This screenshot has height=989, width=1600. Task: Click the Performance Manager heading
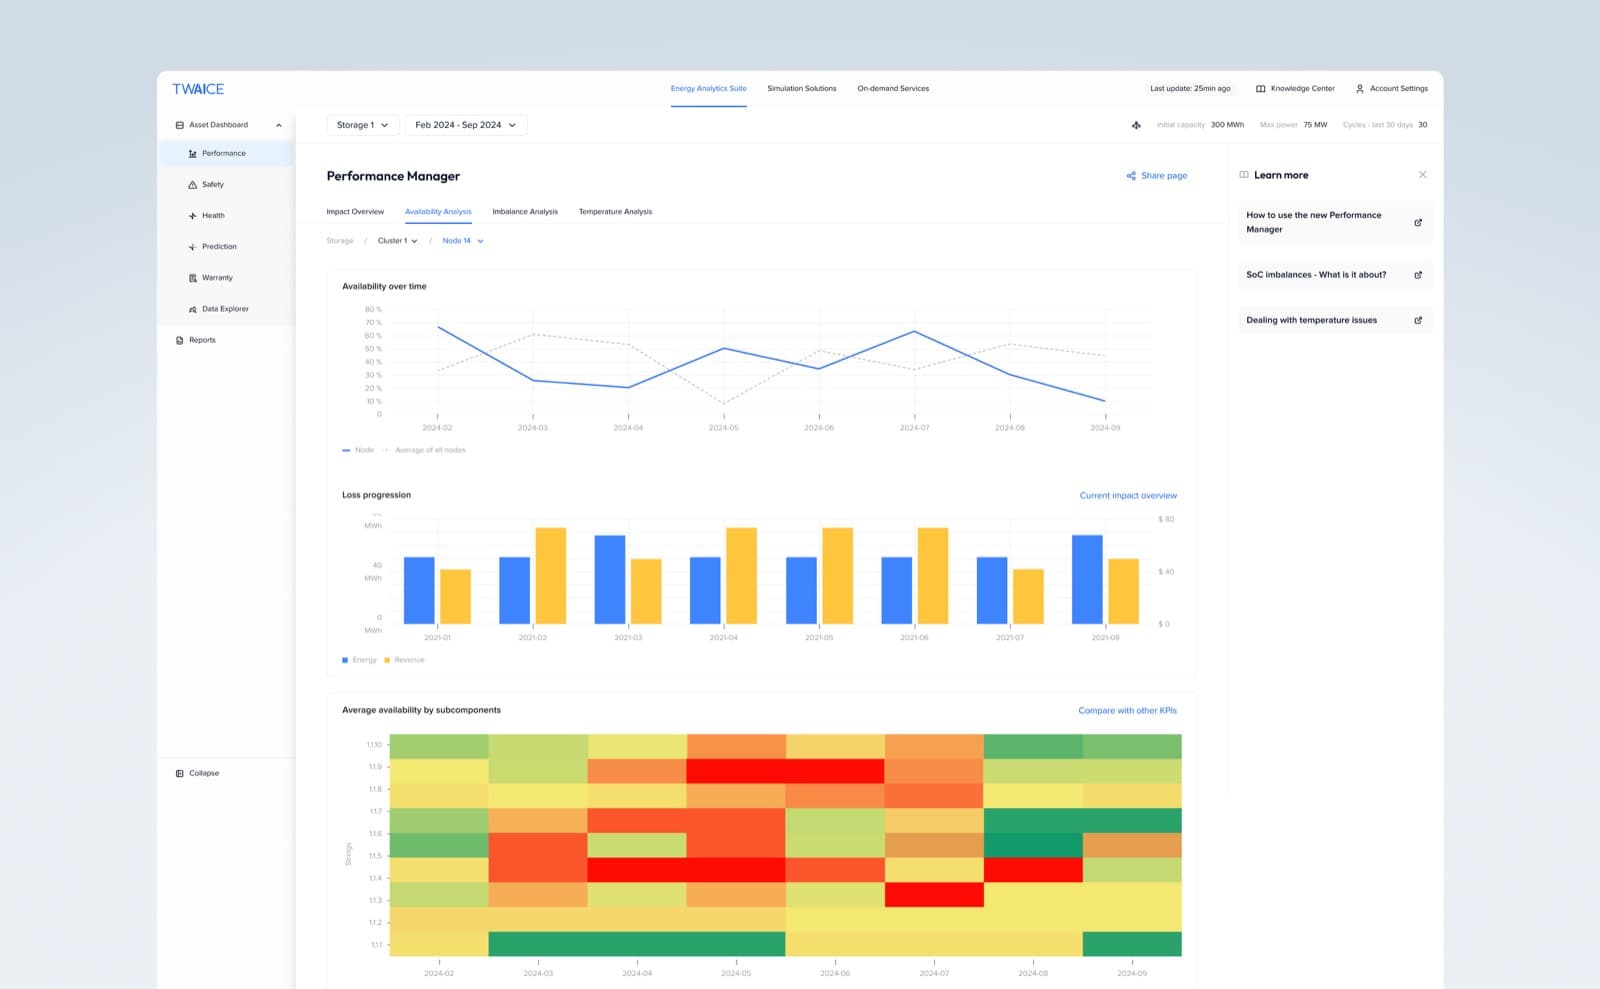point(393,176)
